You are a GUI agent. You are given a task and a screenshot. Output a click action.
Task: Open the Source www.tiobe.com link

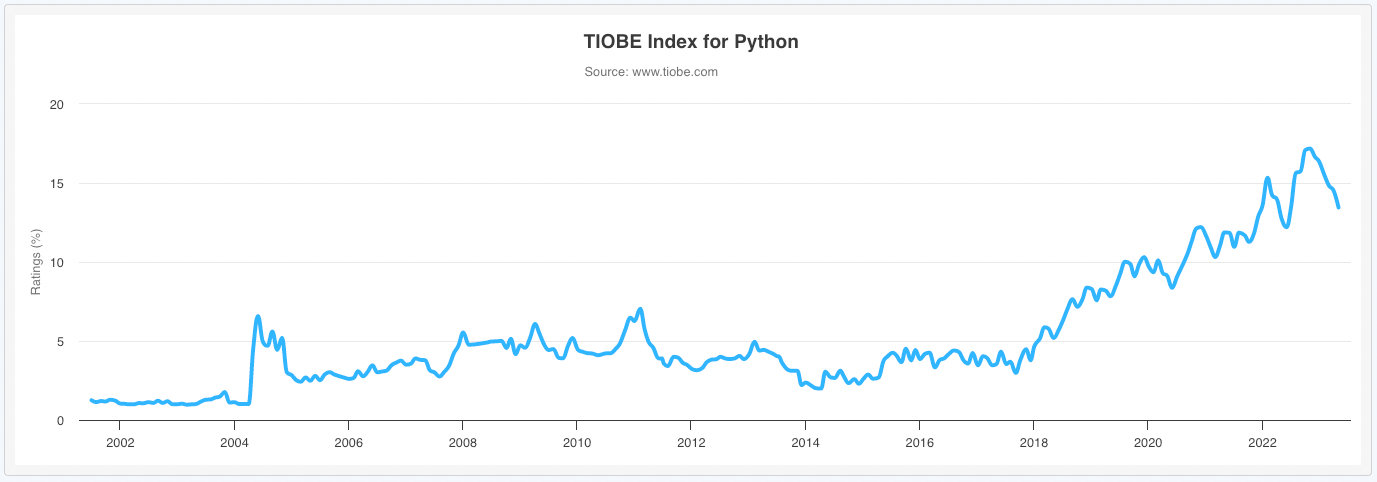coord(651,72)
